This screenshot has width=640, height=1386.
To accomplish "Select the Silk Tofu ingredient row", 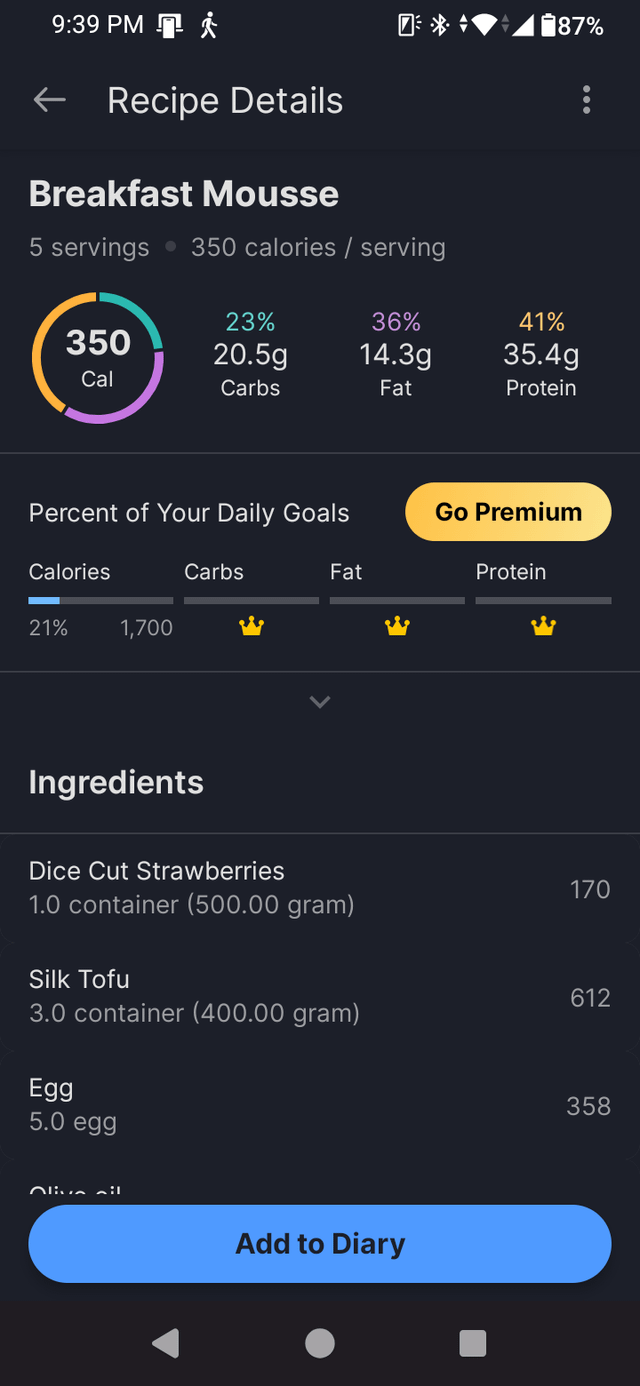I will pos(320,996).
